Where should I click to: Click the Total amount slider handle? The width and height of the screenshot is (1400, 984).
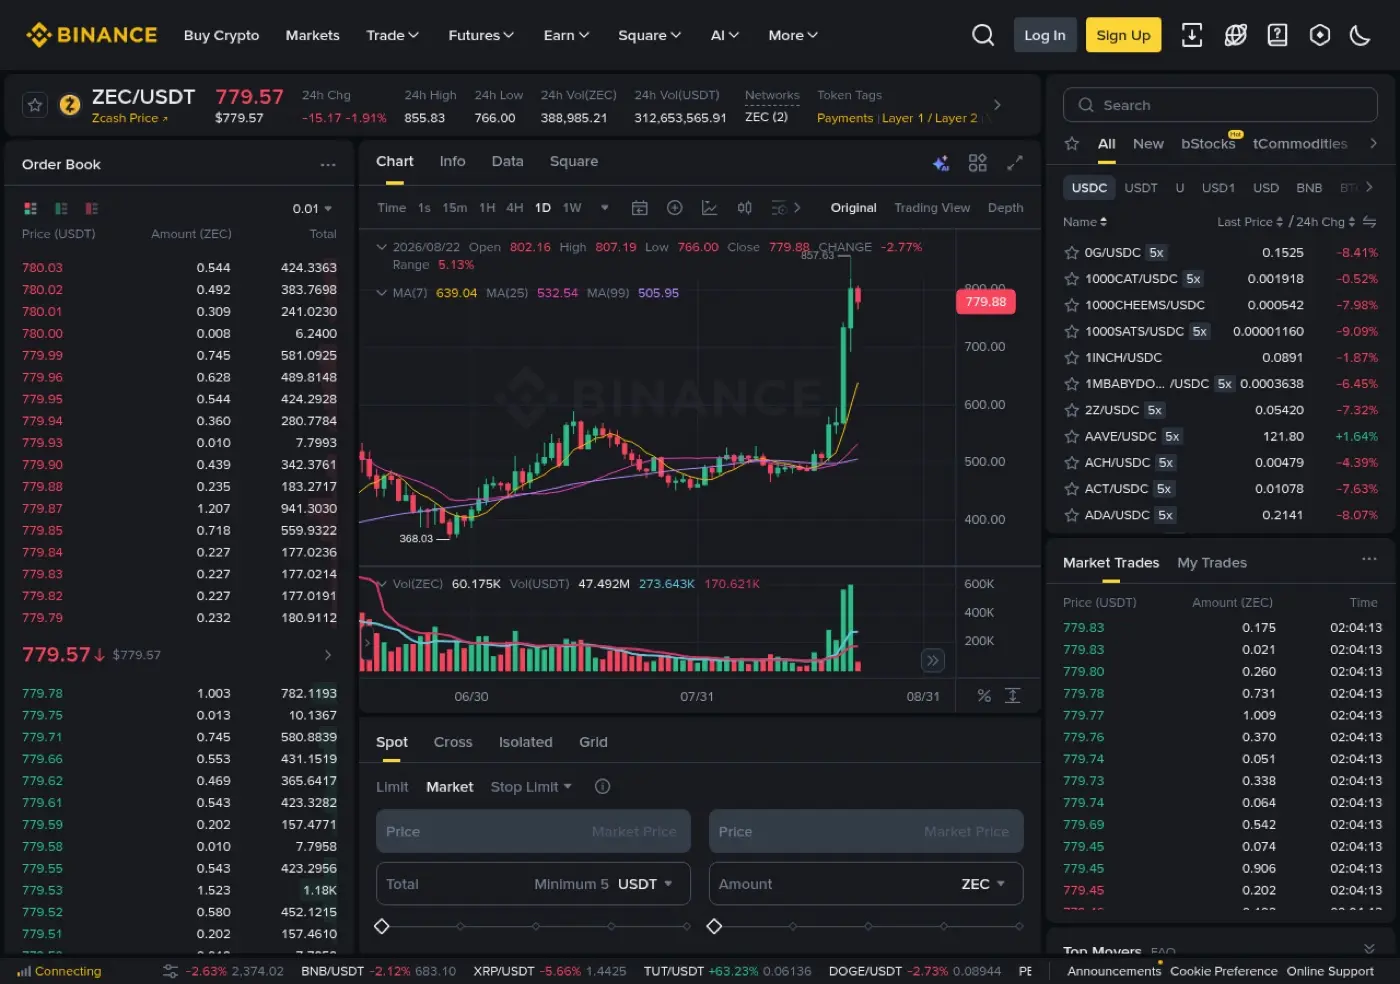381,926
